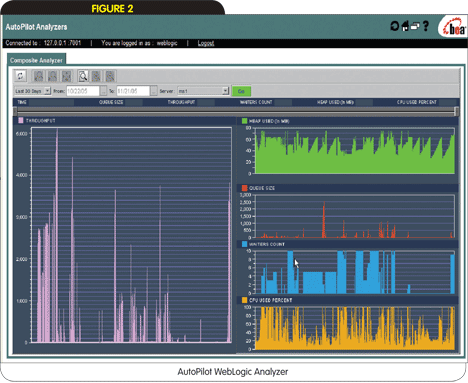Viewport: 468px width, 383px height.
Task: Click the tallest red spike in the Queue Size chart
Action: tap(324, 220)
